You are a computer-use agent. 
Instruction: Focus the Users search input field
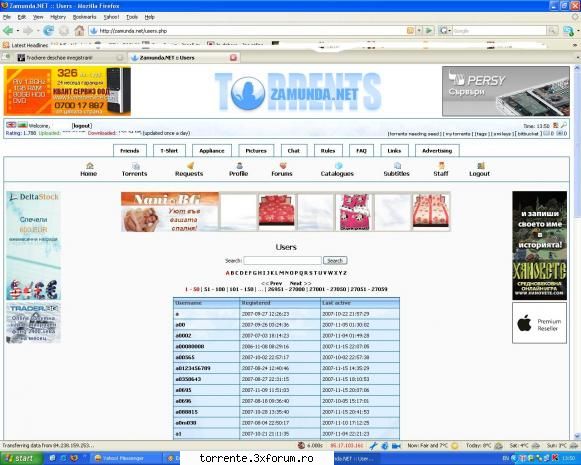(282, 260)
